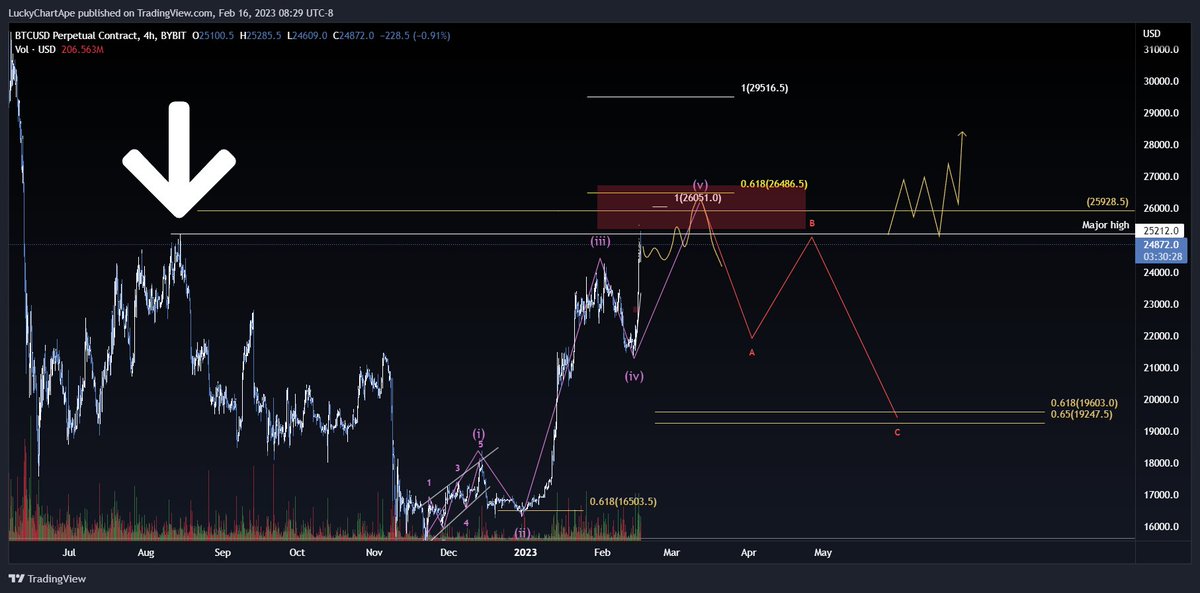
Task: Select the 0.618(26486.5) fib level label
Action: tap(774, 184)
